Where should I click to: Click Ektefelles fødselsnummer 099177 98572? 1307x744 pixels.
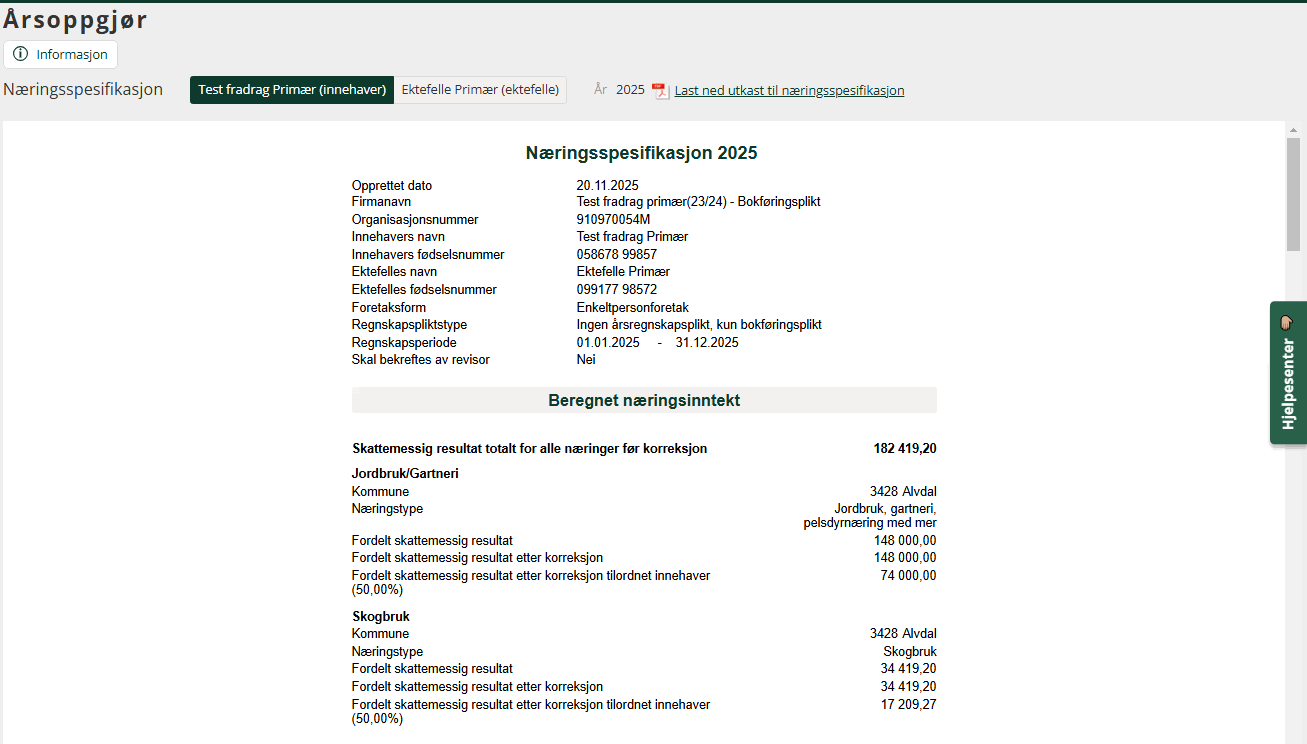pyautogui.click(x=617, y=290)
